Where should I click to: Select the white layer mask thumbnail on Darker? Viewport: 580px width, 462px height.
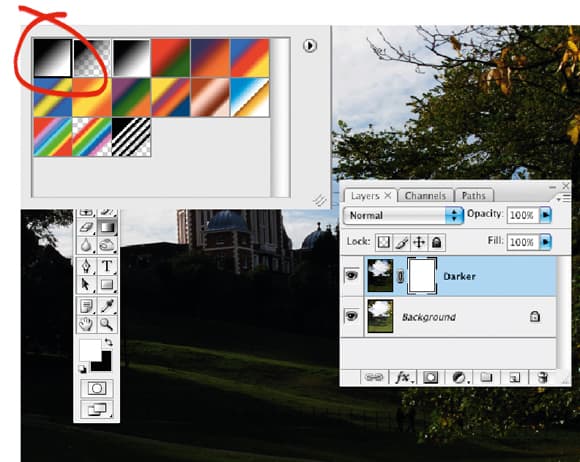(x=422, y=276)
